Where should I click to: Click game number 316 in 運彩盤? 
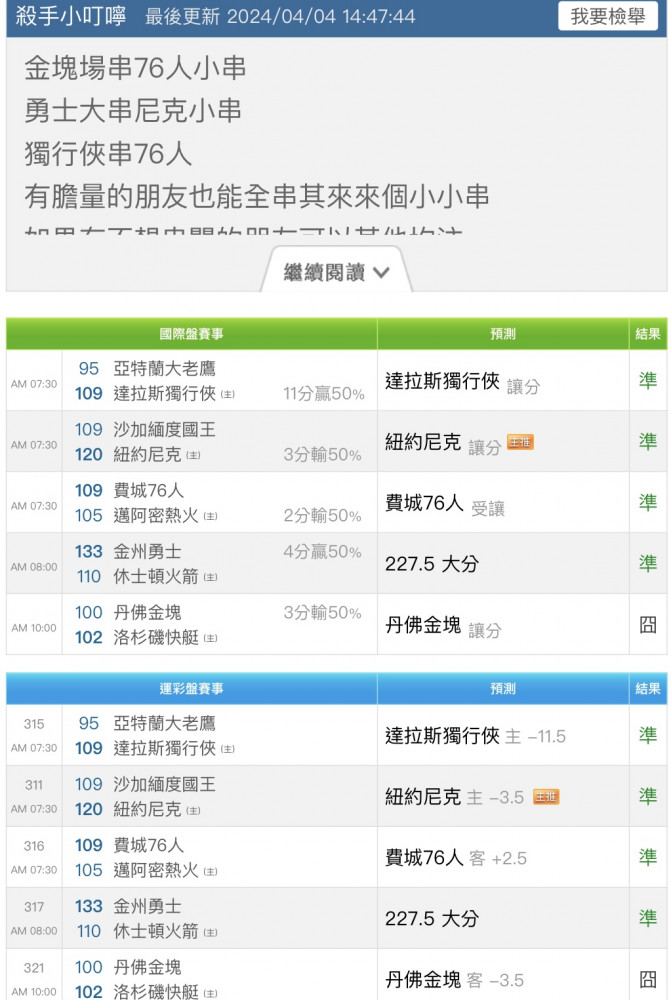pyautogui.click(x=34, y=846)
